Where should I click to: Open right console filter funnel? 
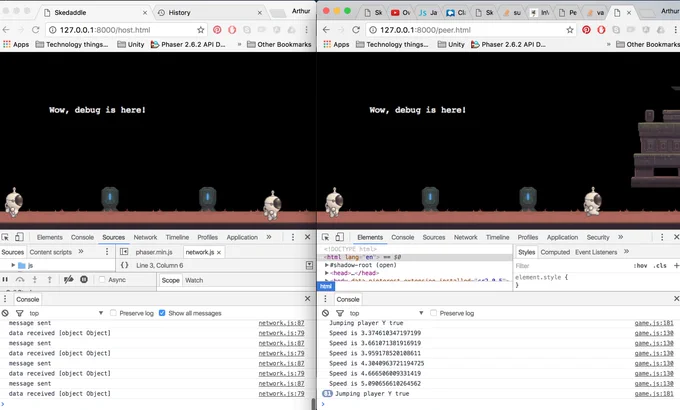(340, 313)
